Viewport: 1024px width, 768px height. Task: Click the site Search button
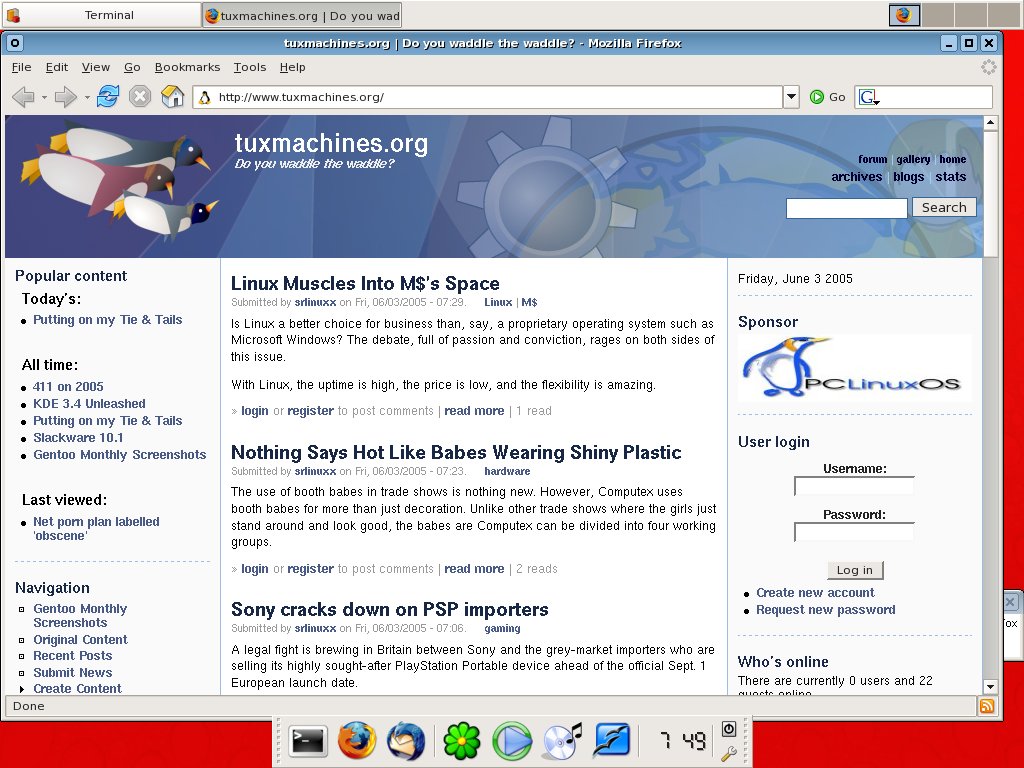click(944, 207)
